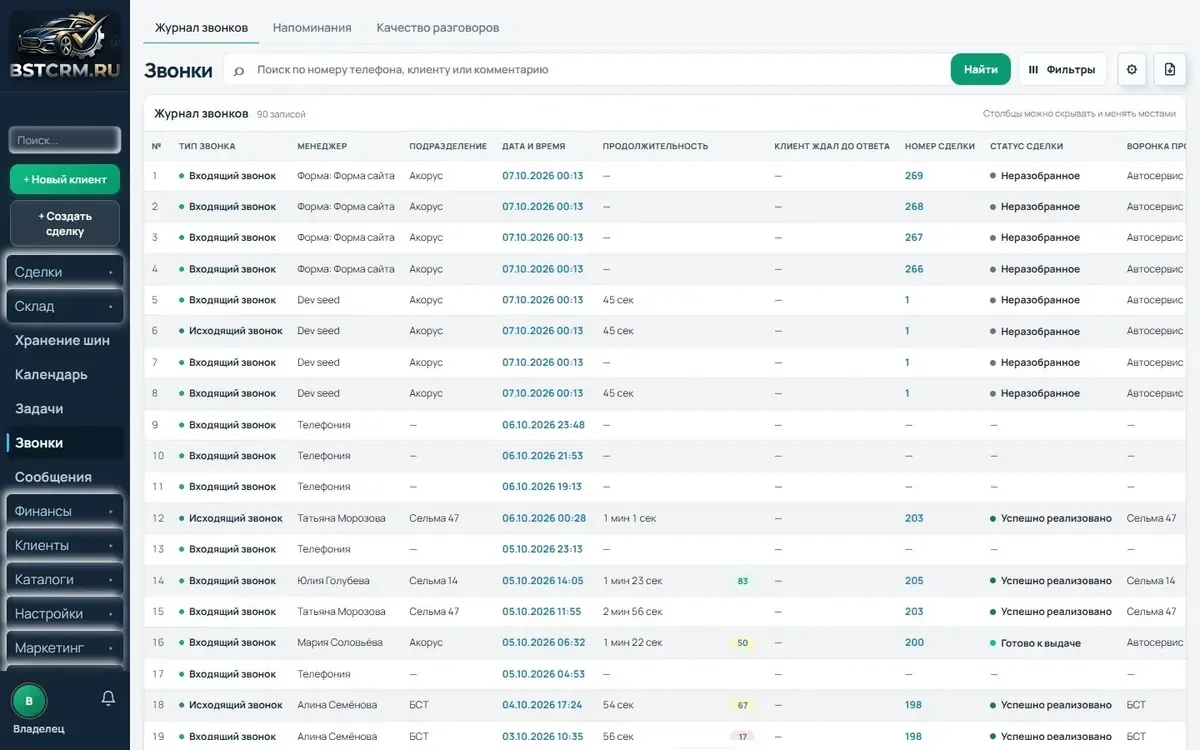This screenshot has height=750, width=1200.
Task: Click the quality score badge 50
Action: [742, 643]
